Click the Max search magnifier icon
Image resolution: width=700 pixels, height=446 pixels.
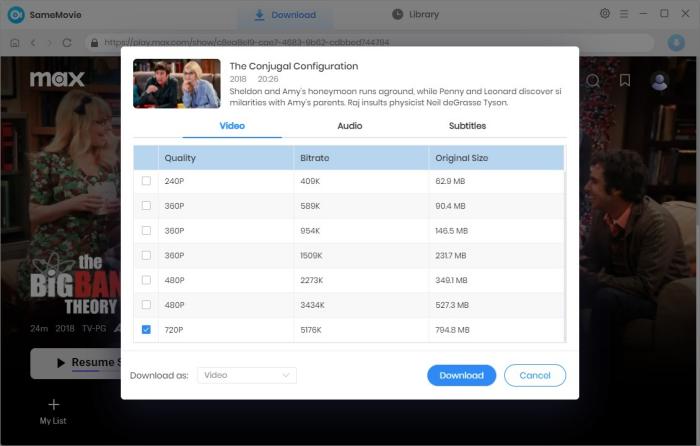click(593, 81)
